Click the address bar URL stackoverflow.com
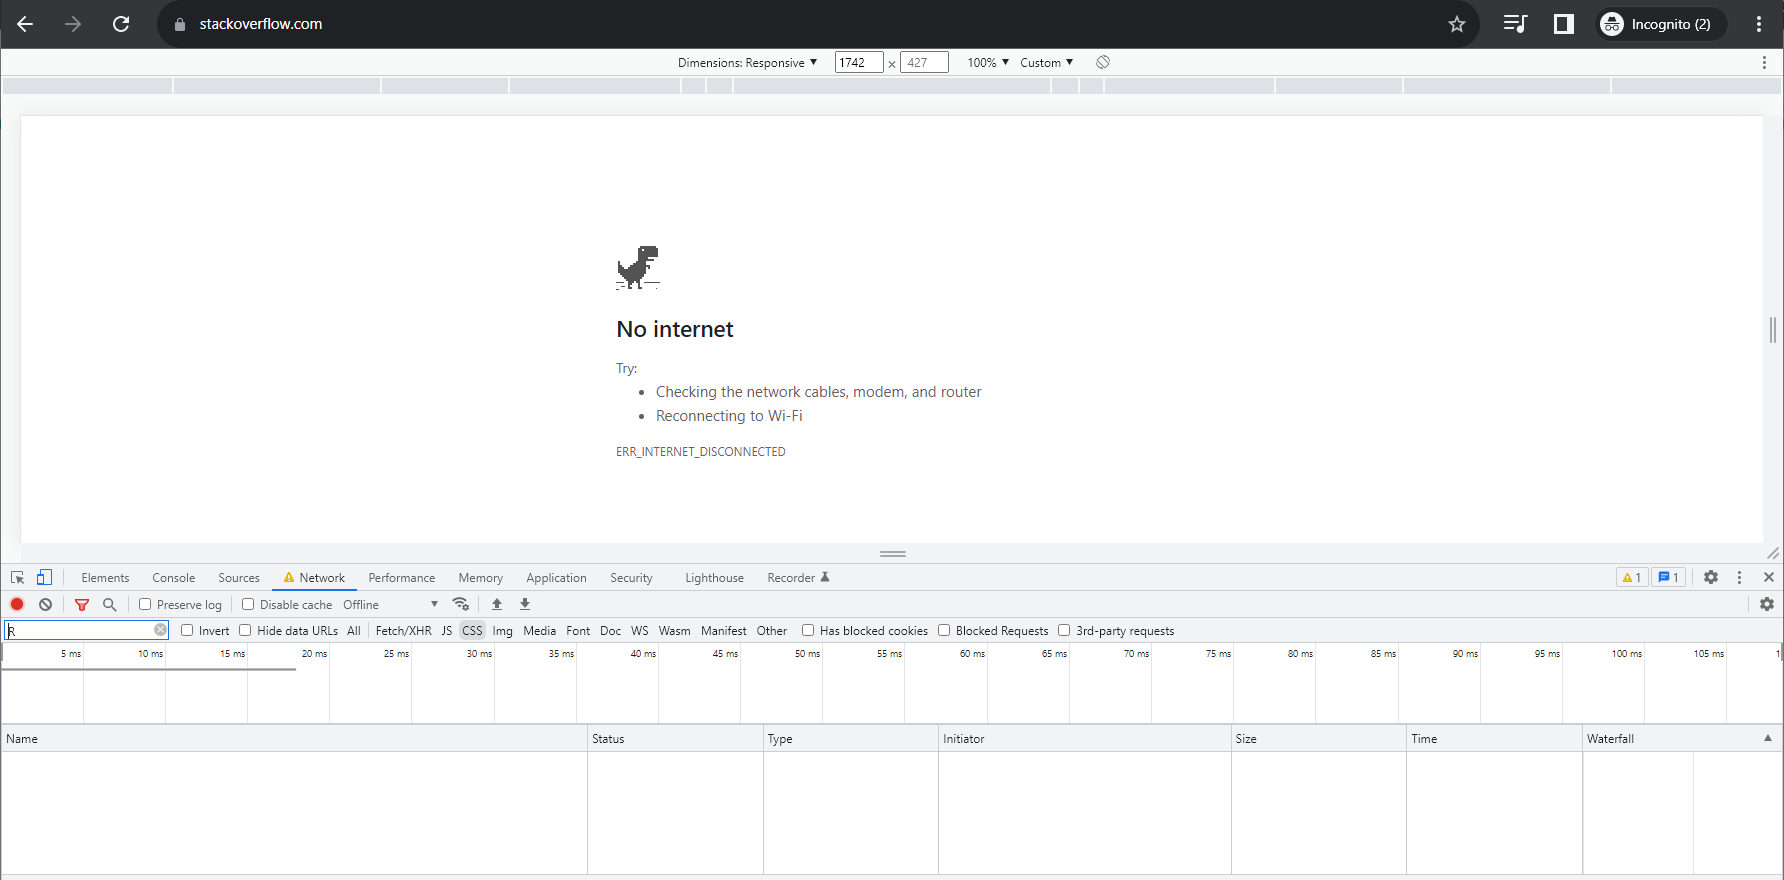Screen dimensions: 1784x880 (260, 24)
